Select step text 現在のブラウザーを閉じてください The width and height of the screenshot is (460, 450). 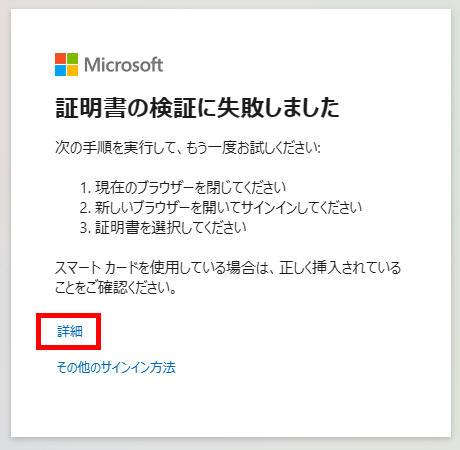pos(191,187)
